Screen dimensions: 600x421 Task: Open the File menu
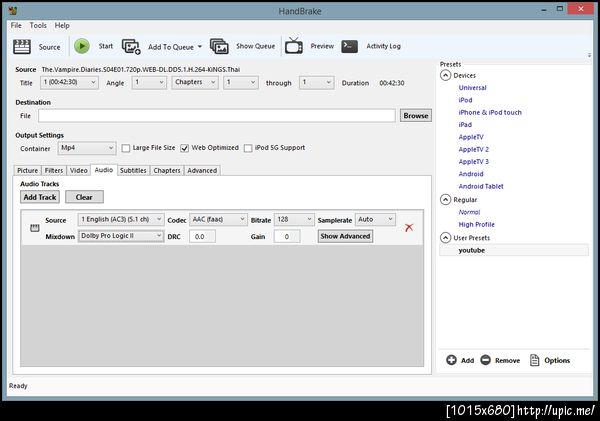16,26
